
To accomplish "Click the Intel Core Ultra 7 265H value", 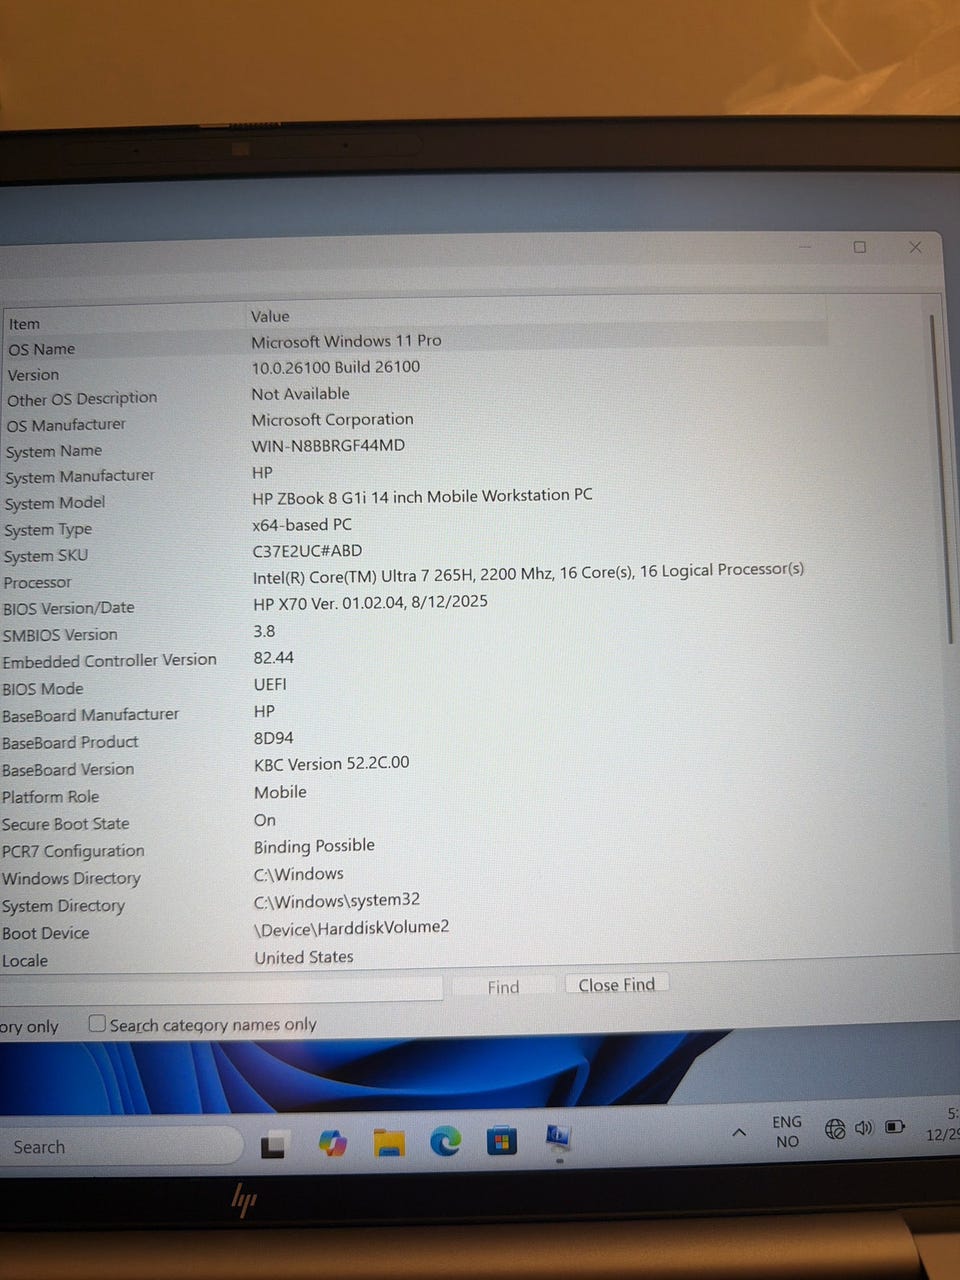I will click(x=528, y=573).
